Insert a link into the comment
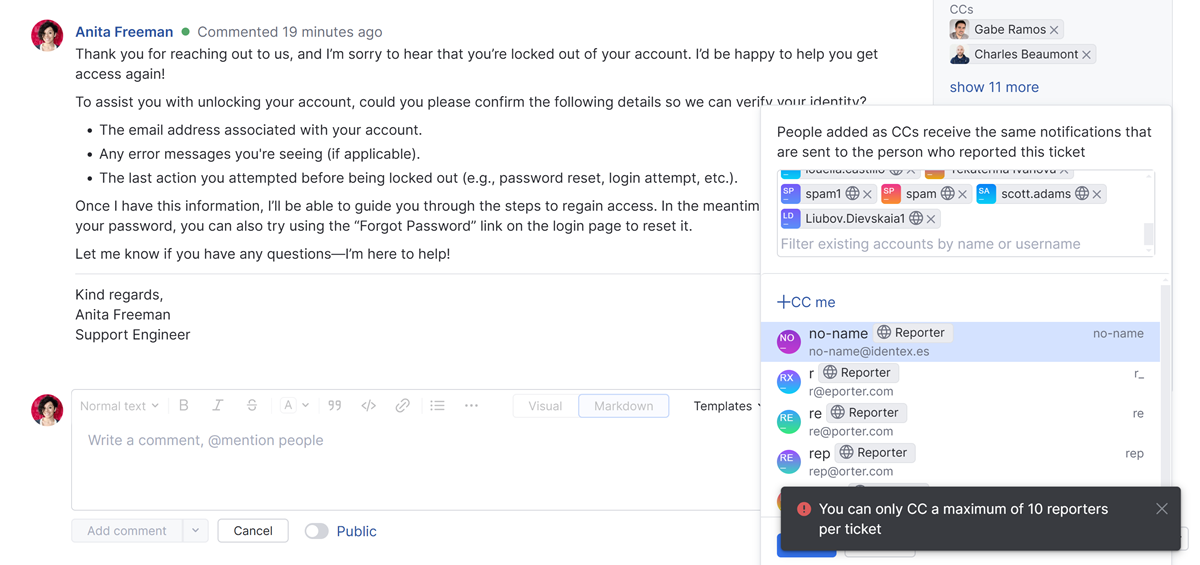Screen dimensions: 1200x565 click(403, 406)
